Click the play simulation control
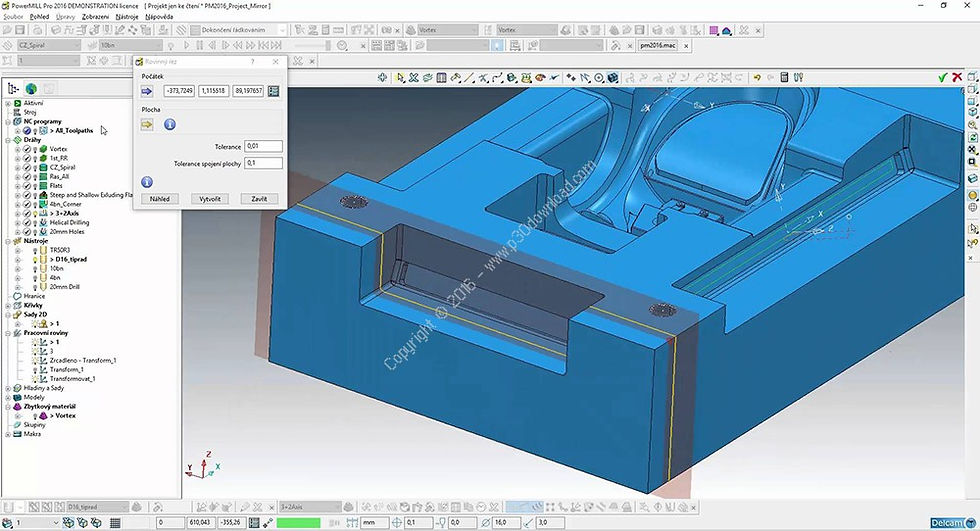Screen dimensions: 980x531 (186, 46)
